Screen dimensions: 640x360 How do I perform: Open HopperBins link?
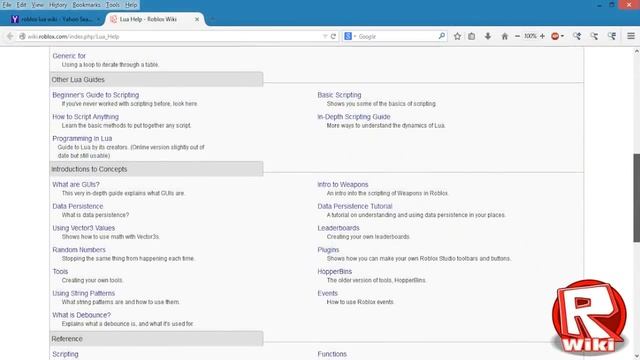coord(335,271)
